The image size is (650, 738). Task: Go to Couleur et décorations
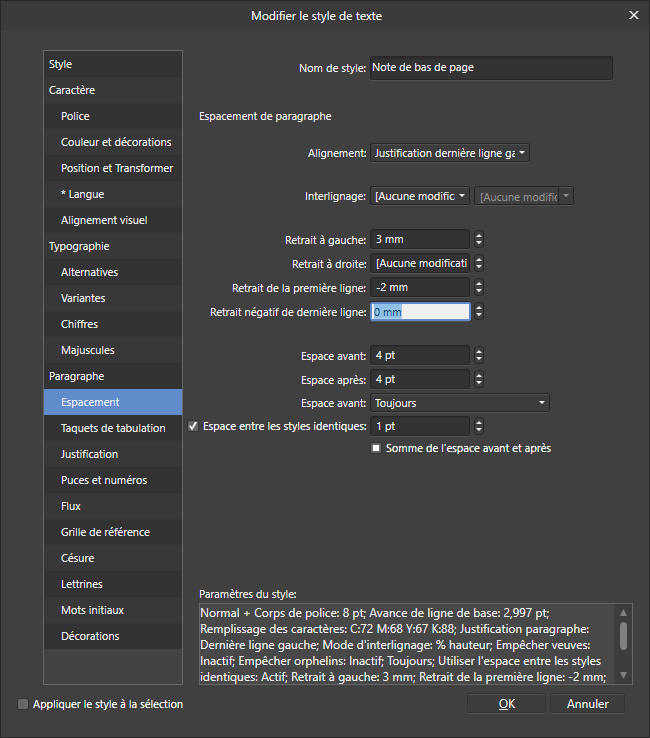113,142
